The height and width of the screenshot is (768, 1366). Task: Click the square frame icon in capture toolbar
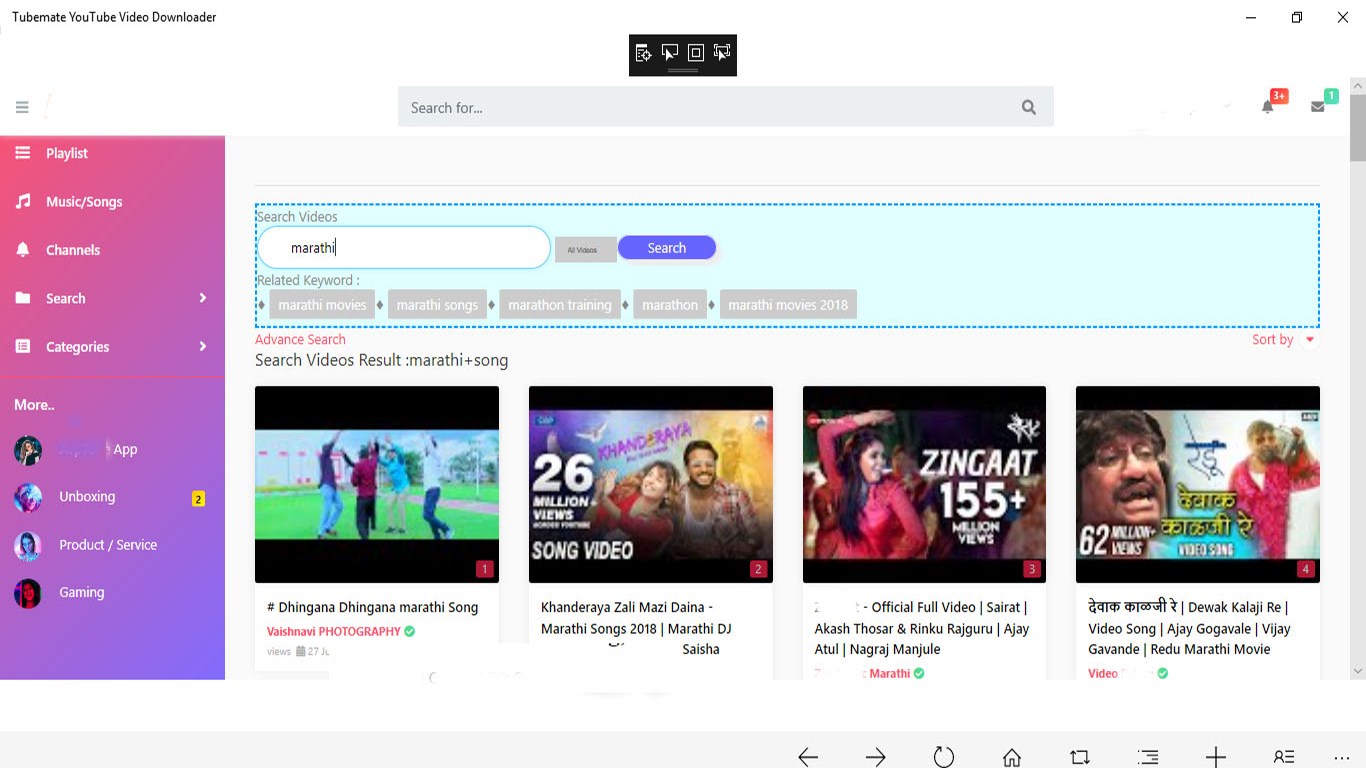pyautogui.click(x=696, y=53)
